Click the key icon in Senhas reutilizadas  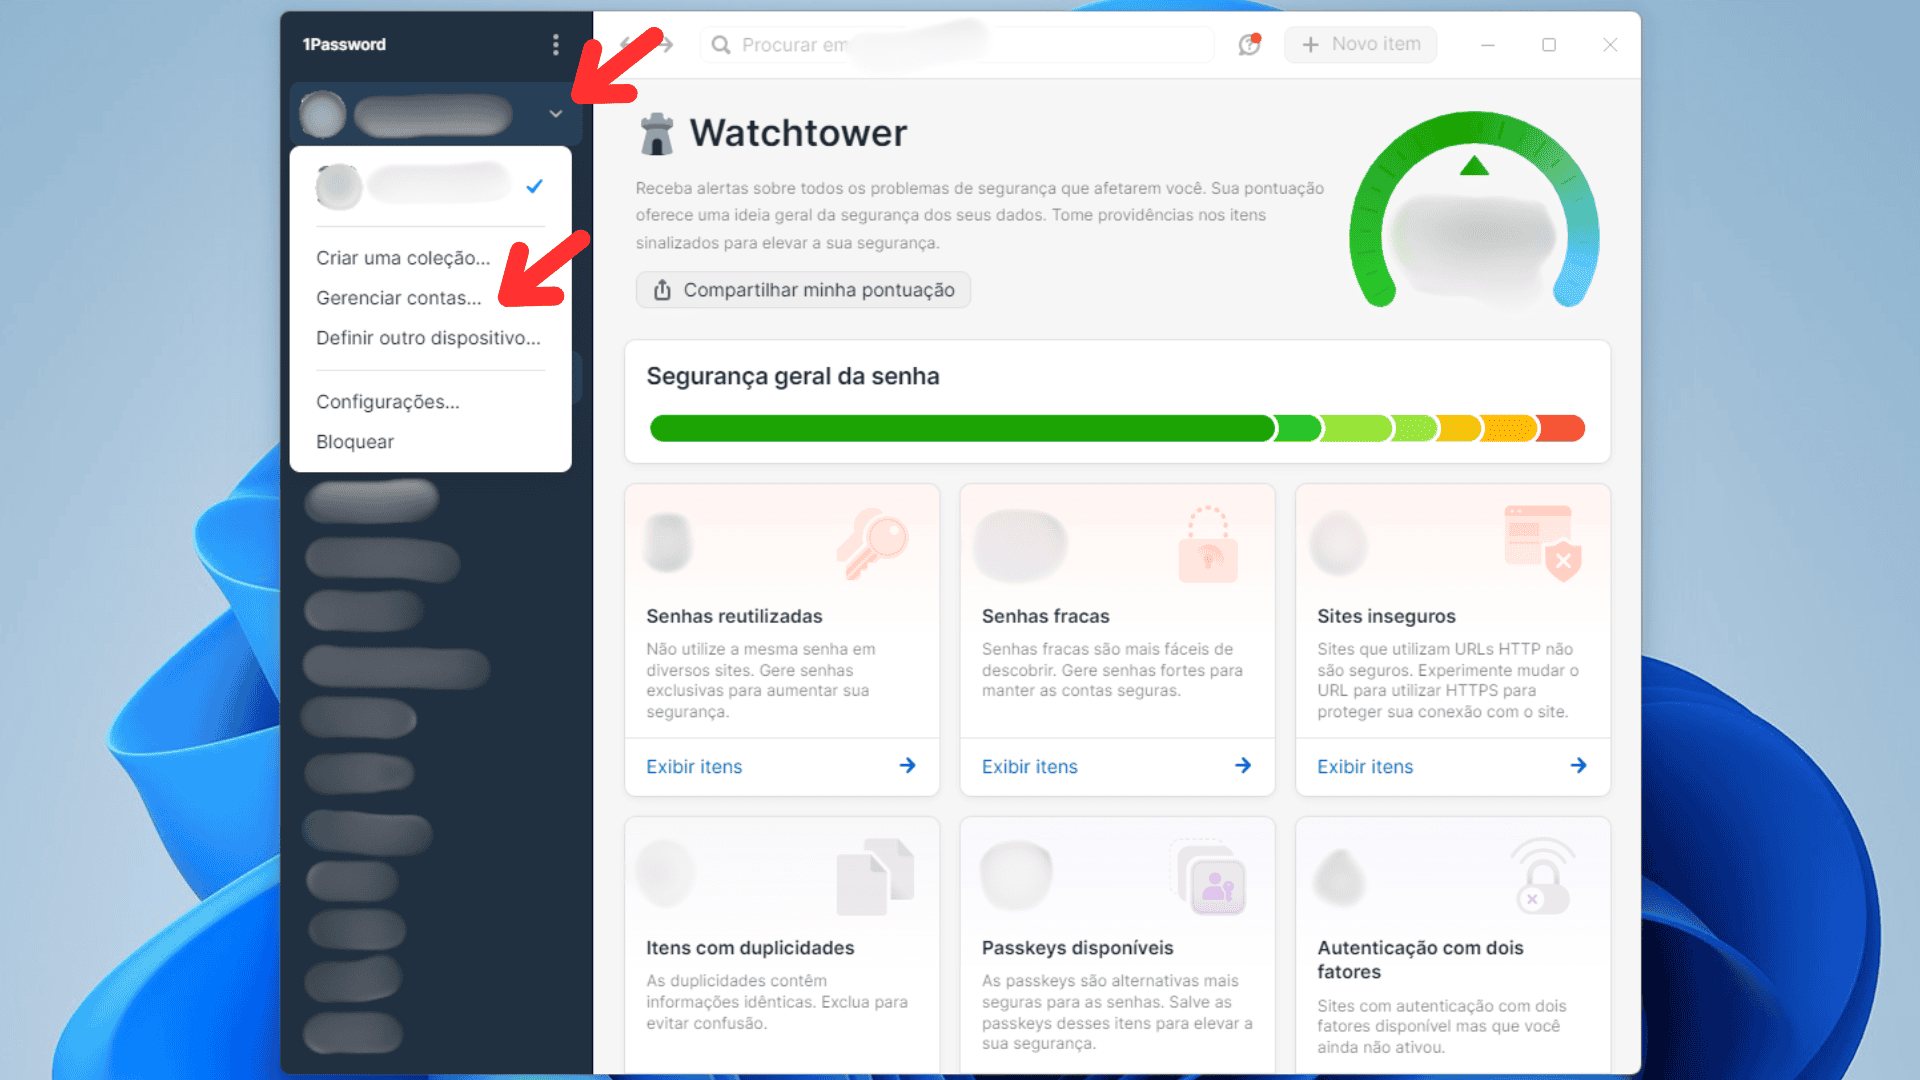(x=872, y=544)
